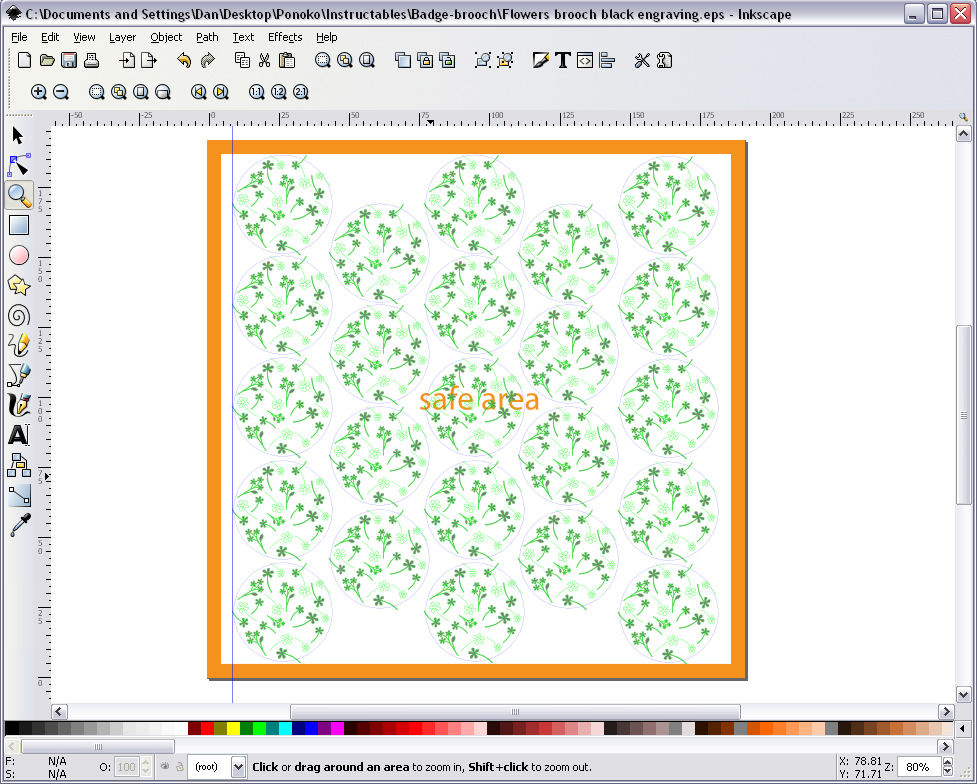Print document using the printer icon
The height and width of the screenshot is (784, 977).
(x=92, y=60)
